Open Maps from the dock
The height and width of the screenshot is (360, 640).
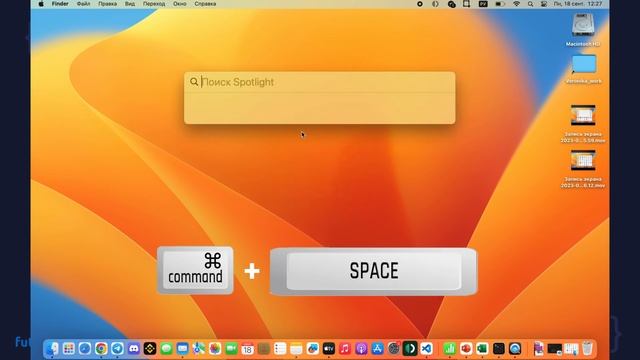click(x=199, y=348)
